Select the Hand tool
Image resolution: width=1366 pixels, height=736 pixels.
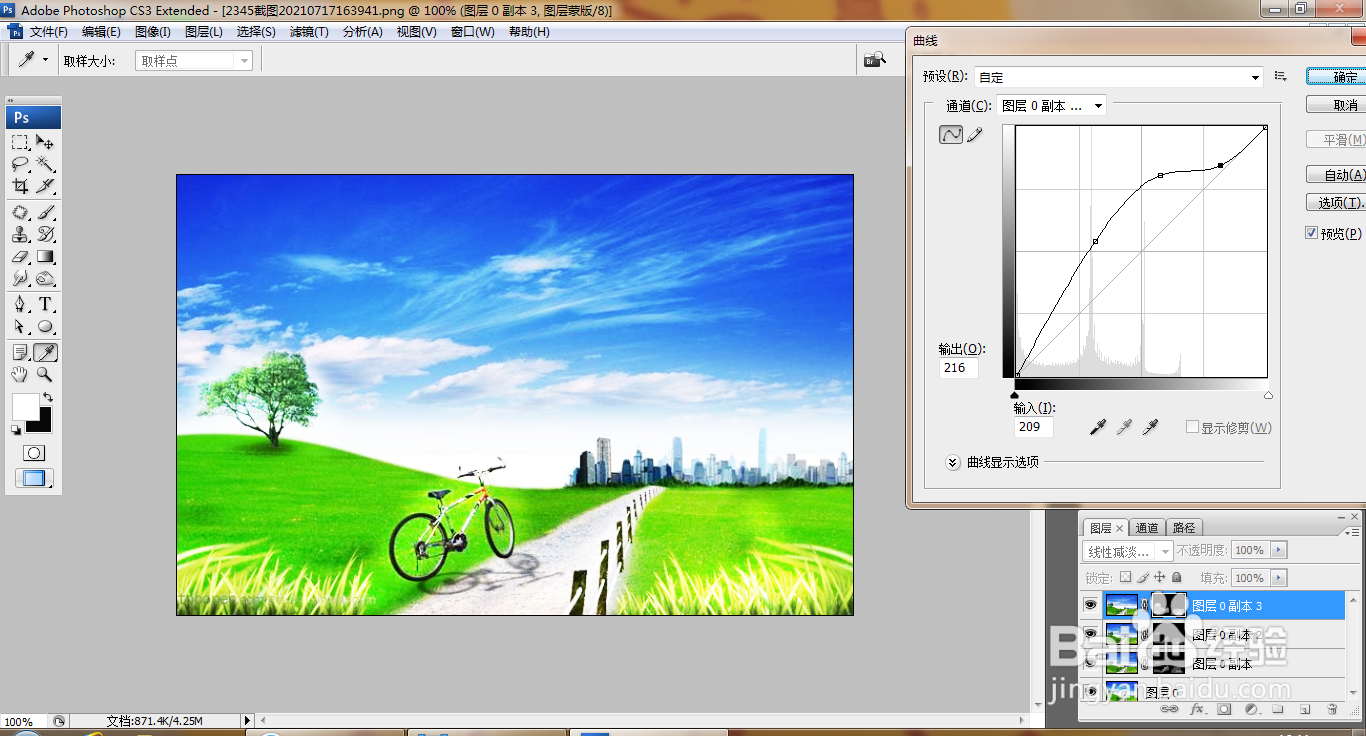pyautogui.click(x=20, y=374)
